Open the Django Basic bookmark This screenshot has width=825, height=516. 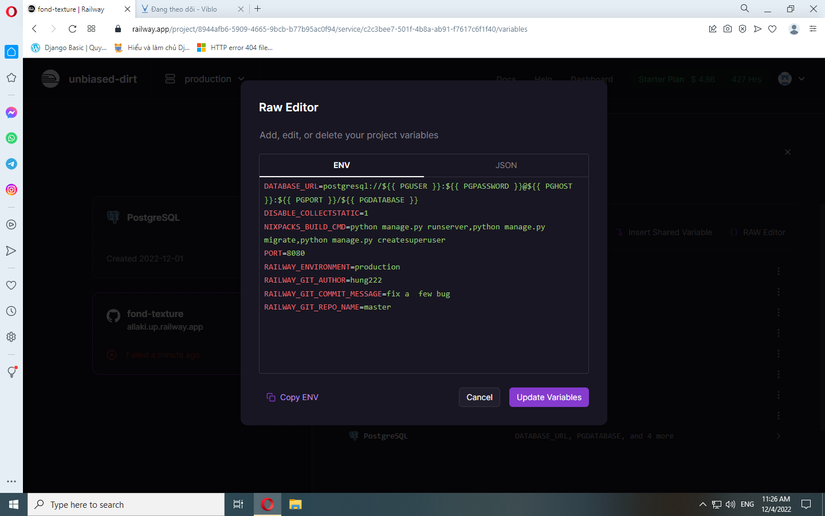coord(69,47)
